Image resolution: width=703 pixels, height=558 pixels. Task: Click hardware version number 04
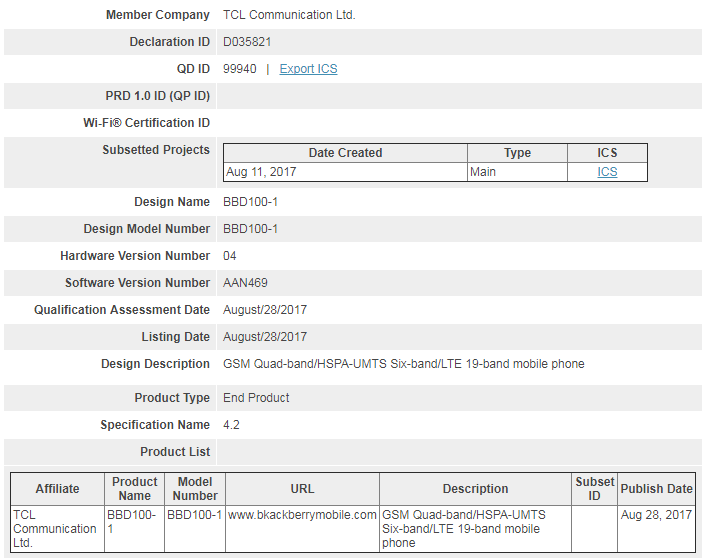(x=230, y=256)
